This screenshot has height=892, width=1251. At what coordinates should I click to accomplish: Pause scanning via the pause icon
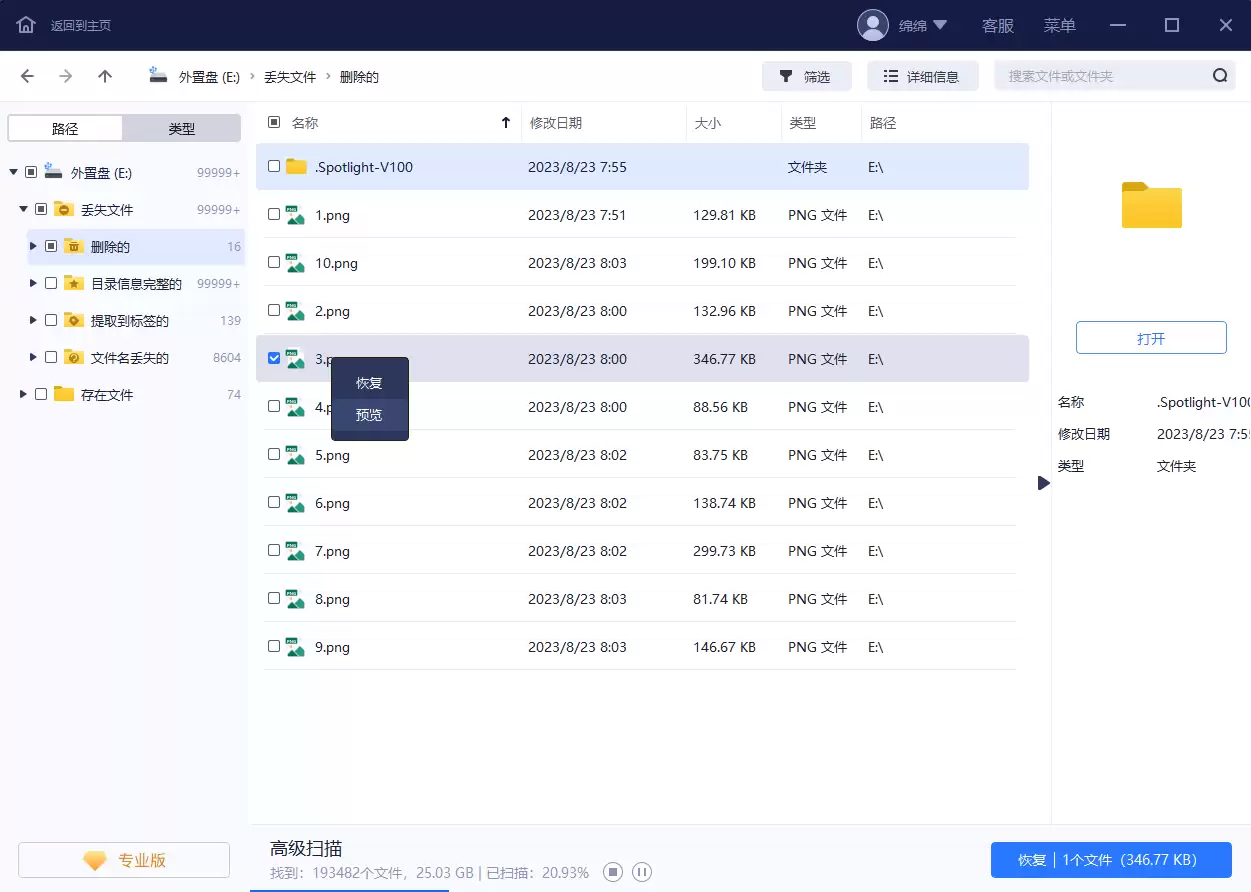[641, 872]
